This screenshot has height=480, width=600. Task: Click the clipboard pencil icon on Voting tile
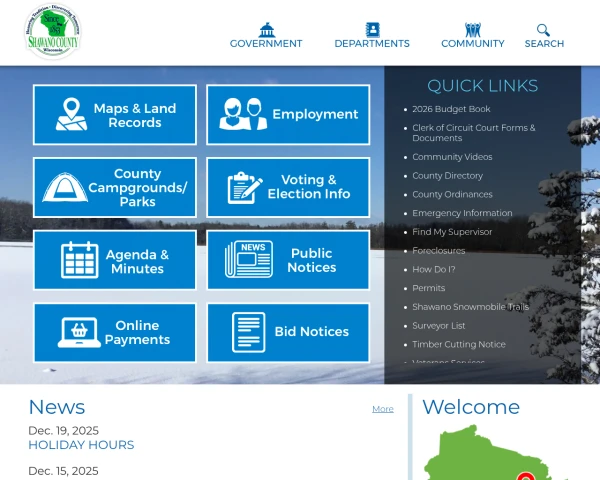(x=245, y=188)
